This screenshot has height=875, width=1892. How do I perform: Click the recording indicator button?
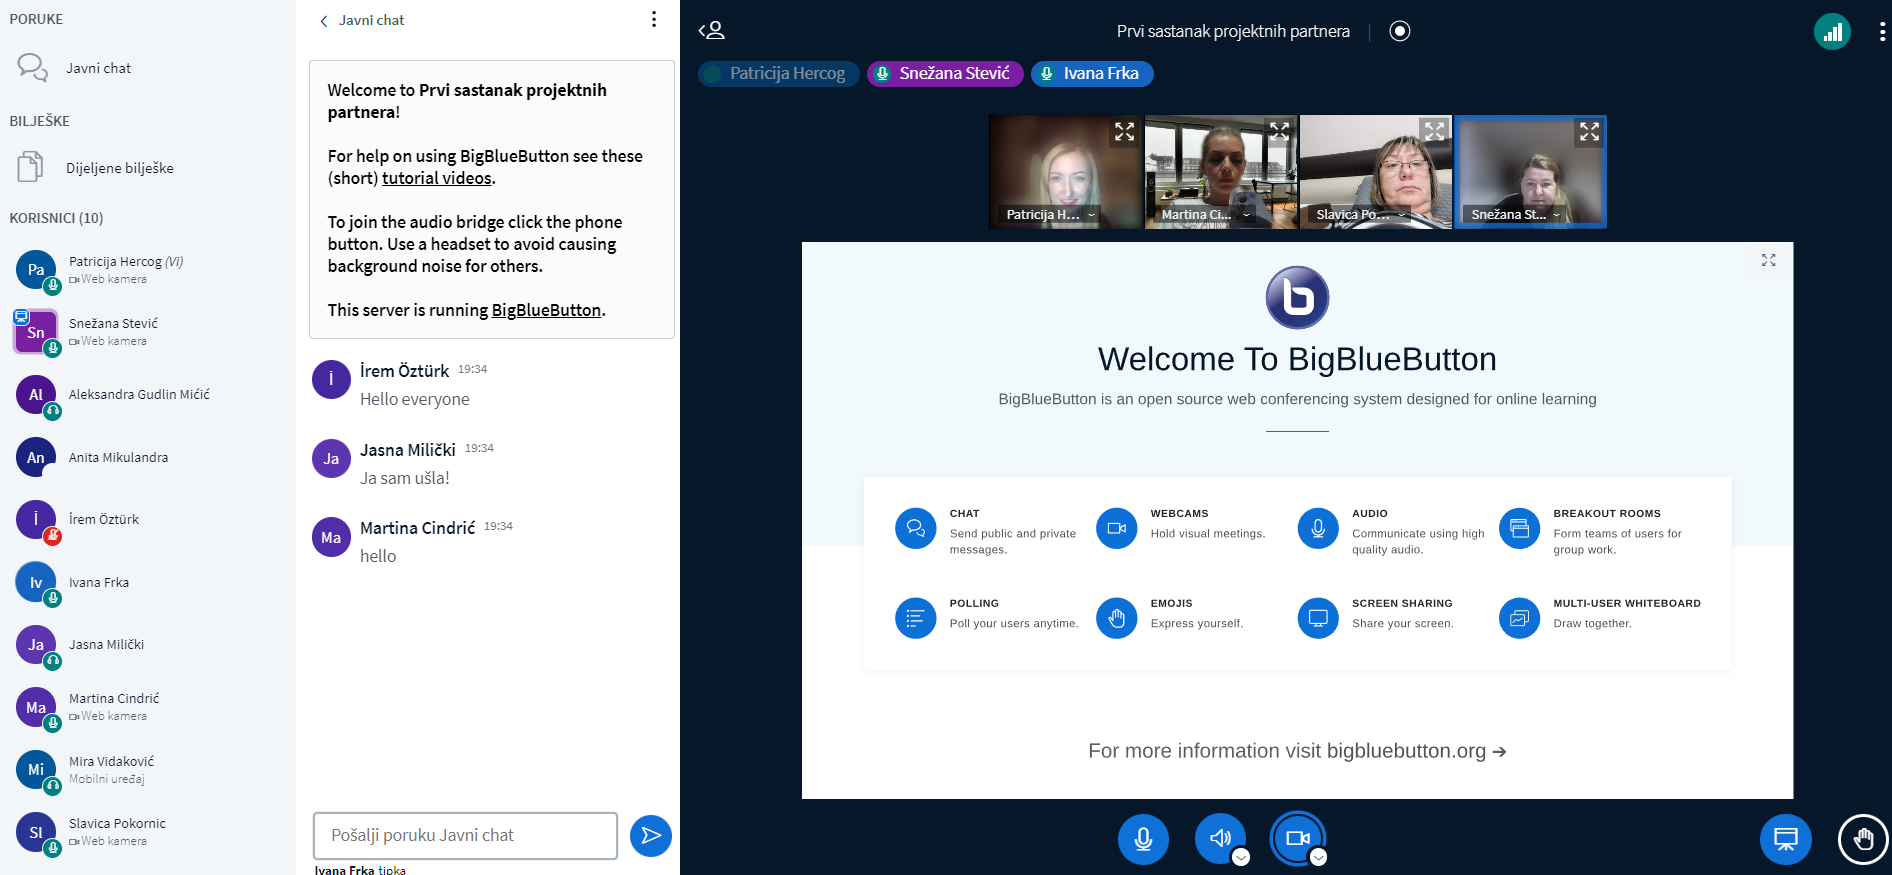(1400, 31)
